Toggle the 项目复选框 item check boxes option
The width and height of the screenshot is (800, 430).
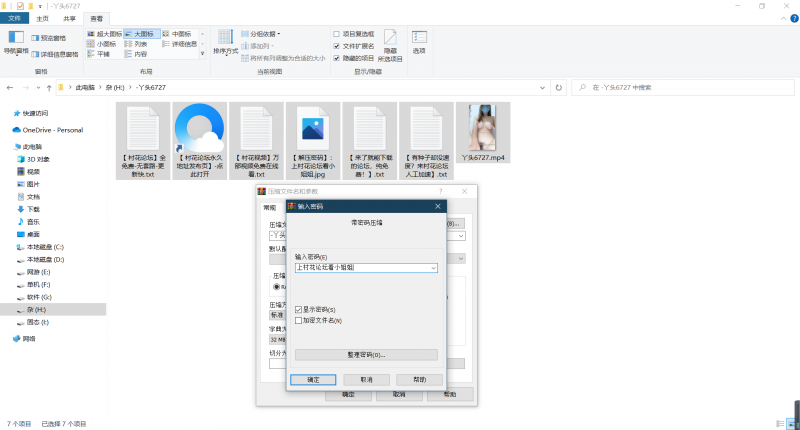coord(338,33)
